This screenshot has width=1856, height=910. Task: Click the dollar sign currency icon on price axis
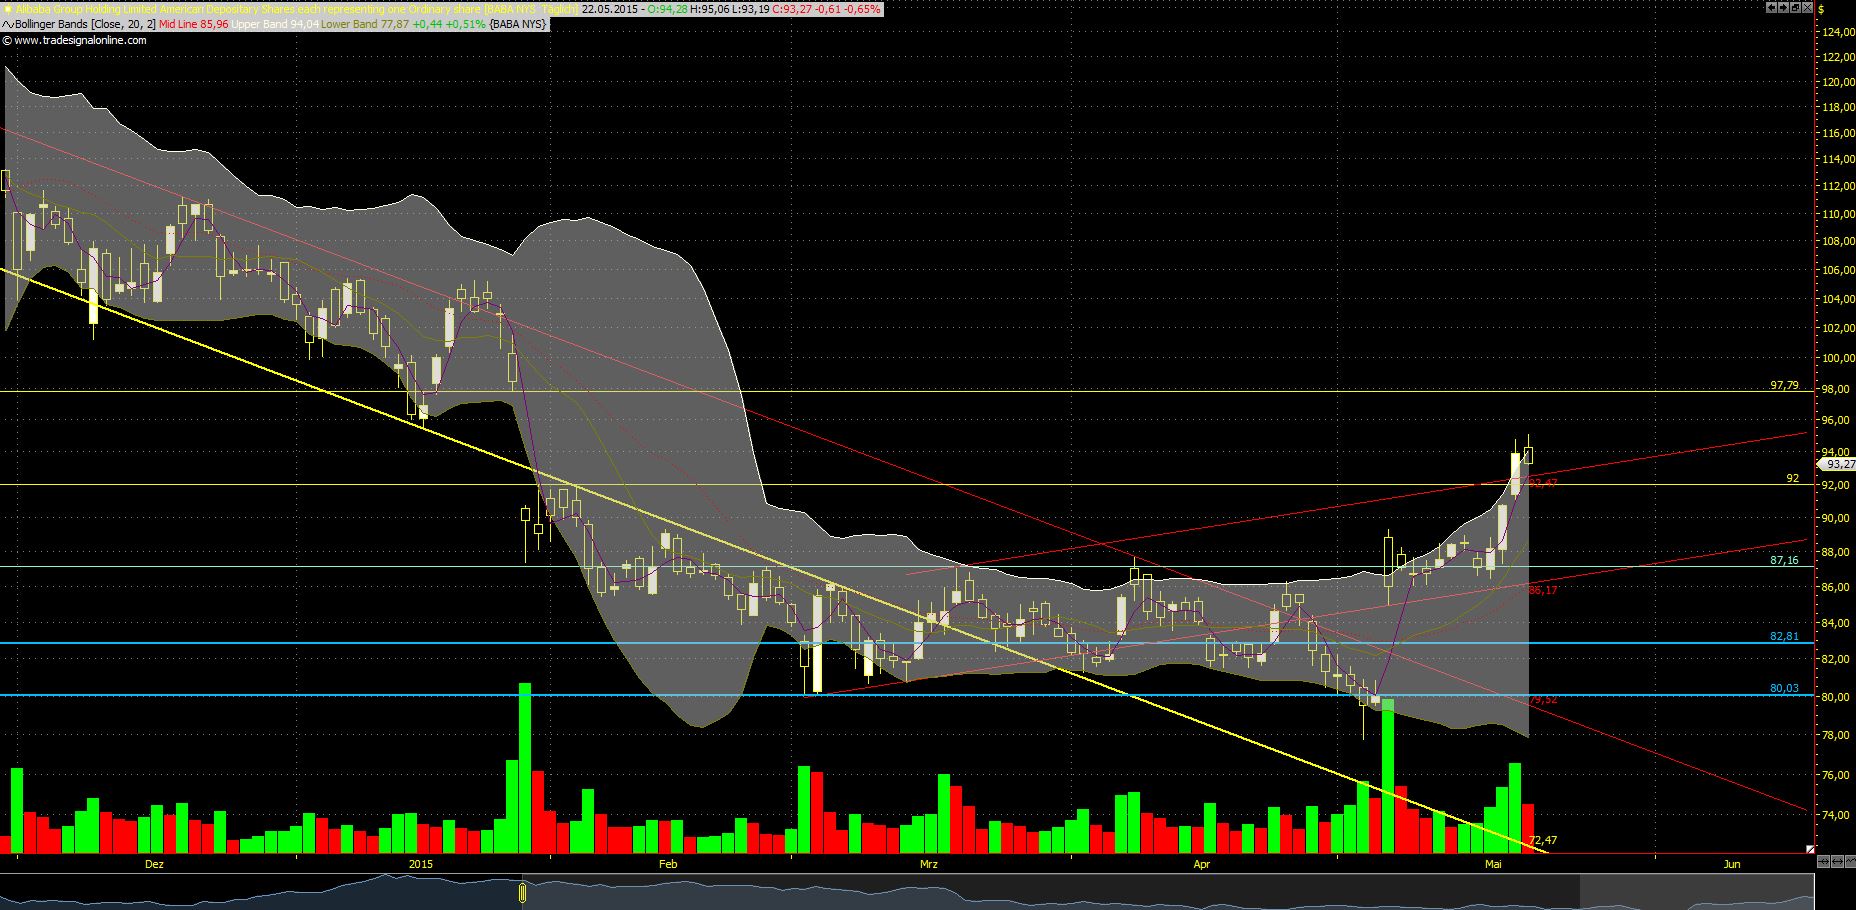[x=1822, y=10]
